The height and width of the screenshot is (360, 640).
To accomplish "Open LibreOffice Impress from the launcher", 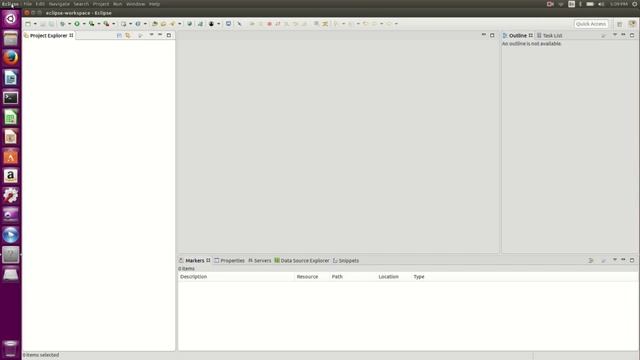I will 11,137.
